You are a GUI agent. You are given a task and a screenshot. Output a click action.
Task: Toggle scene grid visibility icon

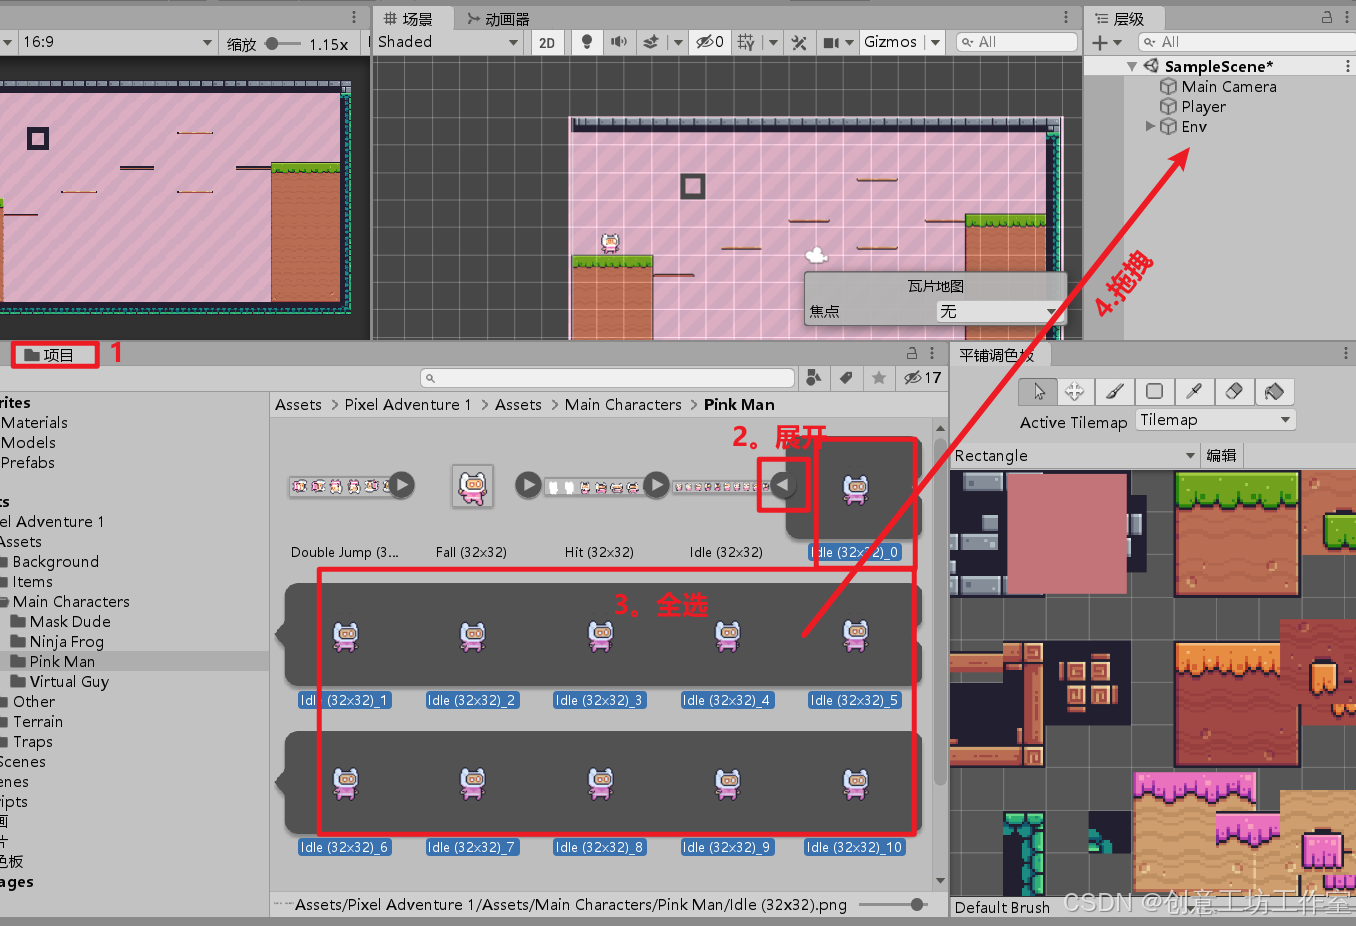[x=746, y=42]
